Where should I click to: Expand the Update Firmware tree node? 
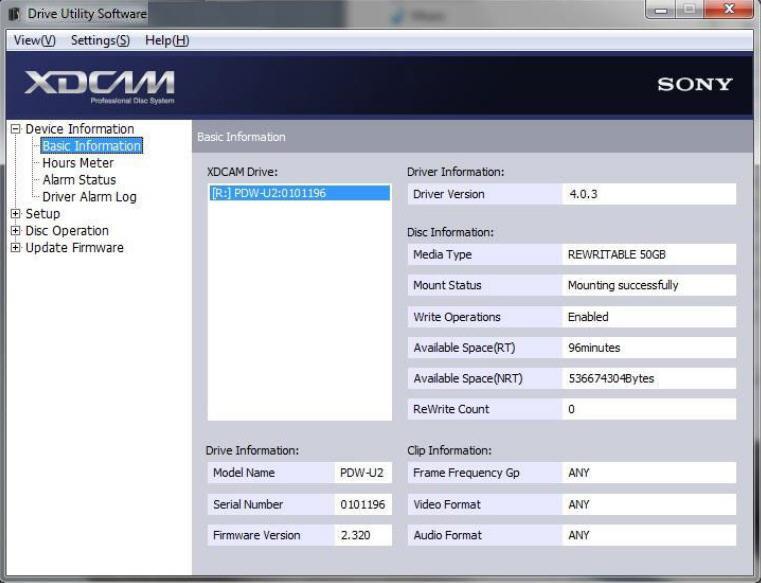(x=15, y=248)
